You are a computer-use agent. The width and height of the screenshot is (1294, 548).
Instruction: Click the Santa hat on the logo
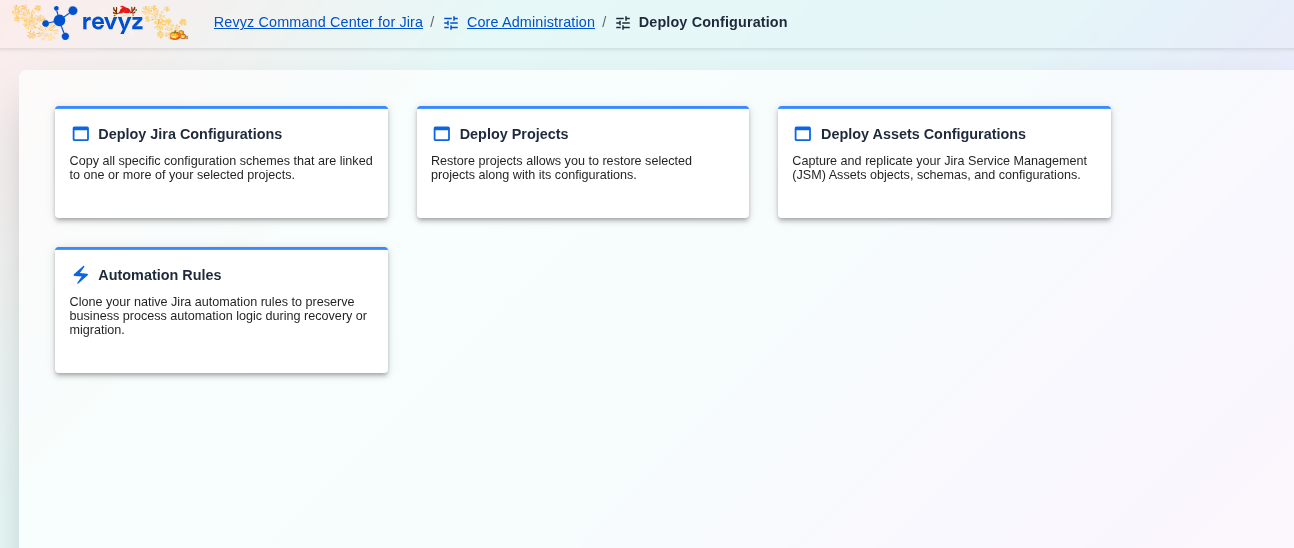pos(124,10)
